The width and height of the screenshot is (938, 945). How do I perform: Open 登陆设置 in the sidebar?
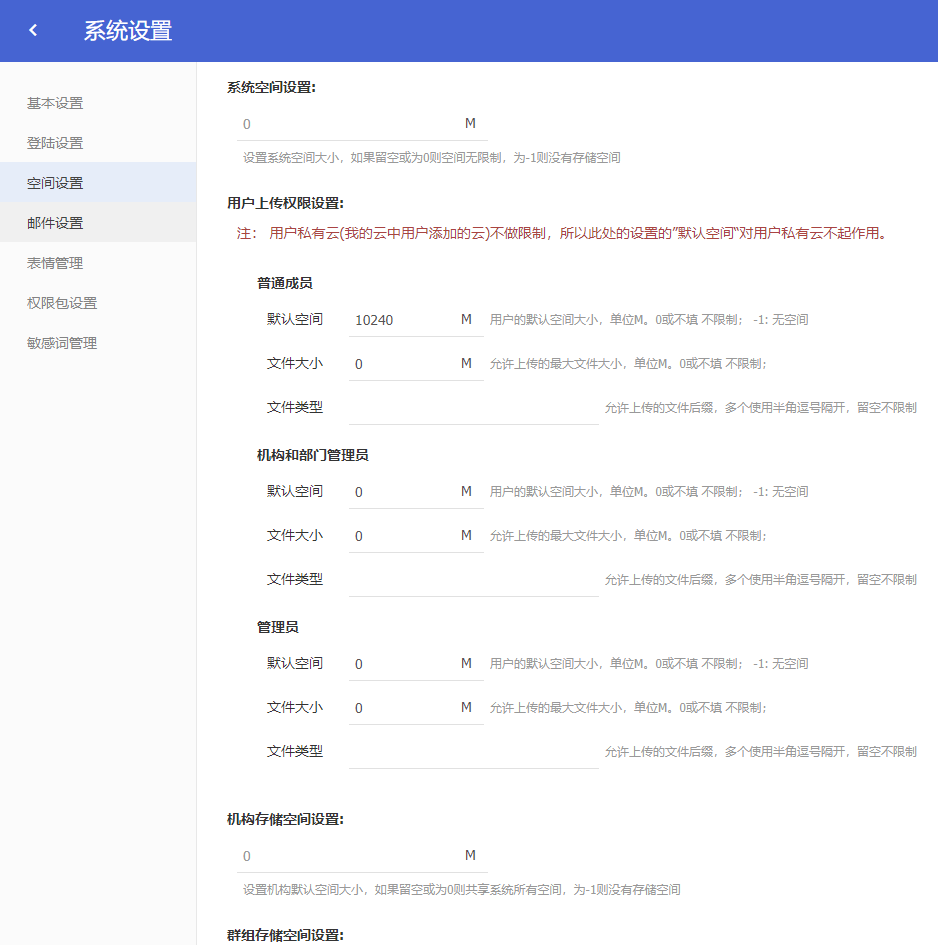55,143
